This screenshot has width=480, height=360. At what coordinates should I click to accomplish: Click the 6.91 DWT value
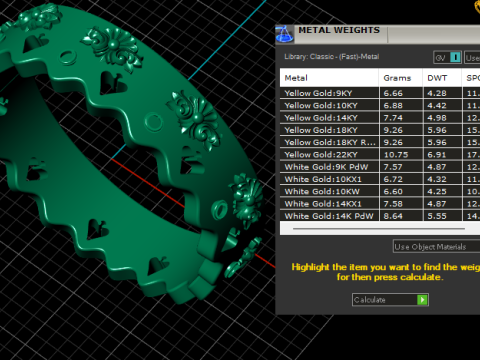[437, 155]
